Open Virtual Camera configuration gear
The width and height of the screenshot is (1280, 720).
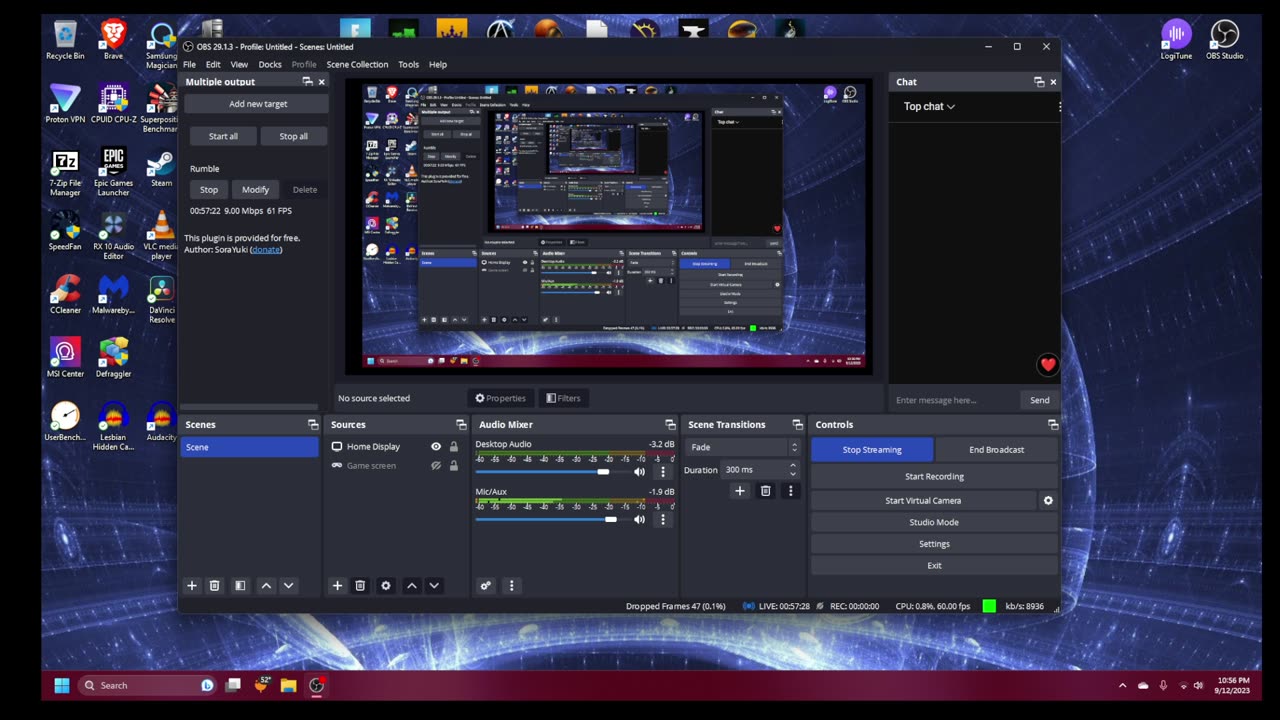pos(1048,501)
